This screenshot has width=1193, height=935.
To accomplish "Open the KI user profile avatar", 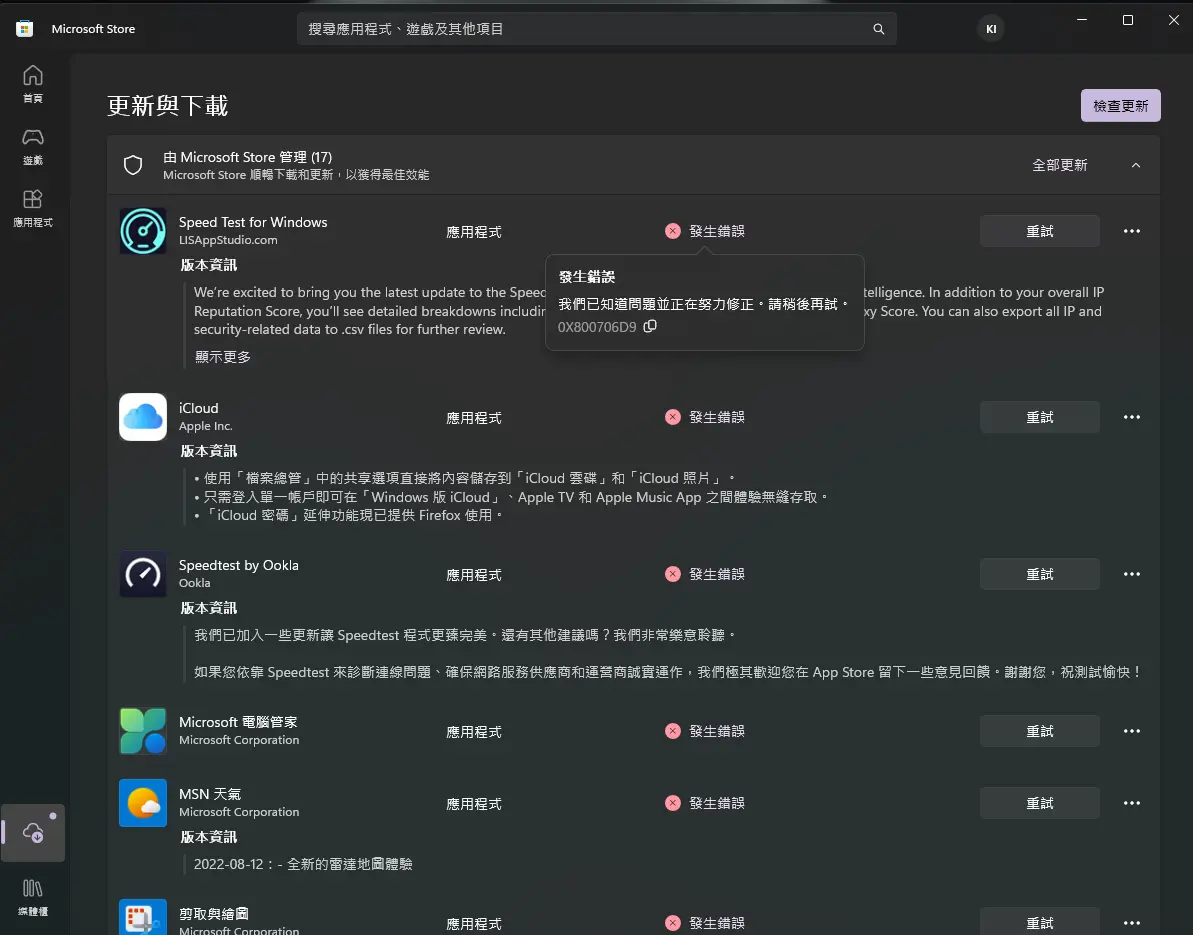I will click(x=991, y=29).
